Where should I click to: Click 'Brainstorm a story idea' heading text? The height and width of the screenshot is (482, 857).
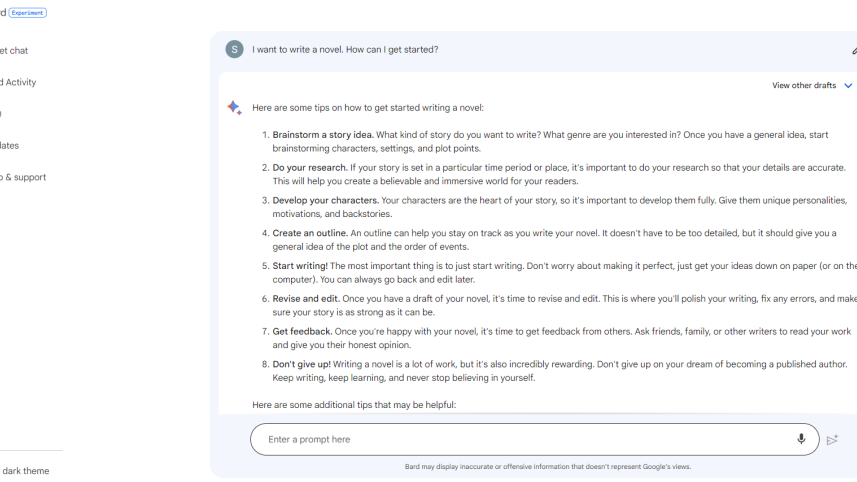point(323,135)
